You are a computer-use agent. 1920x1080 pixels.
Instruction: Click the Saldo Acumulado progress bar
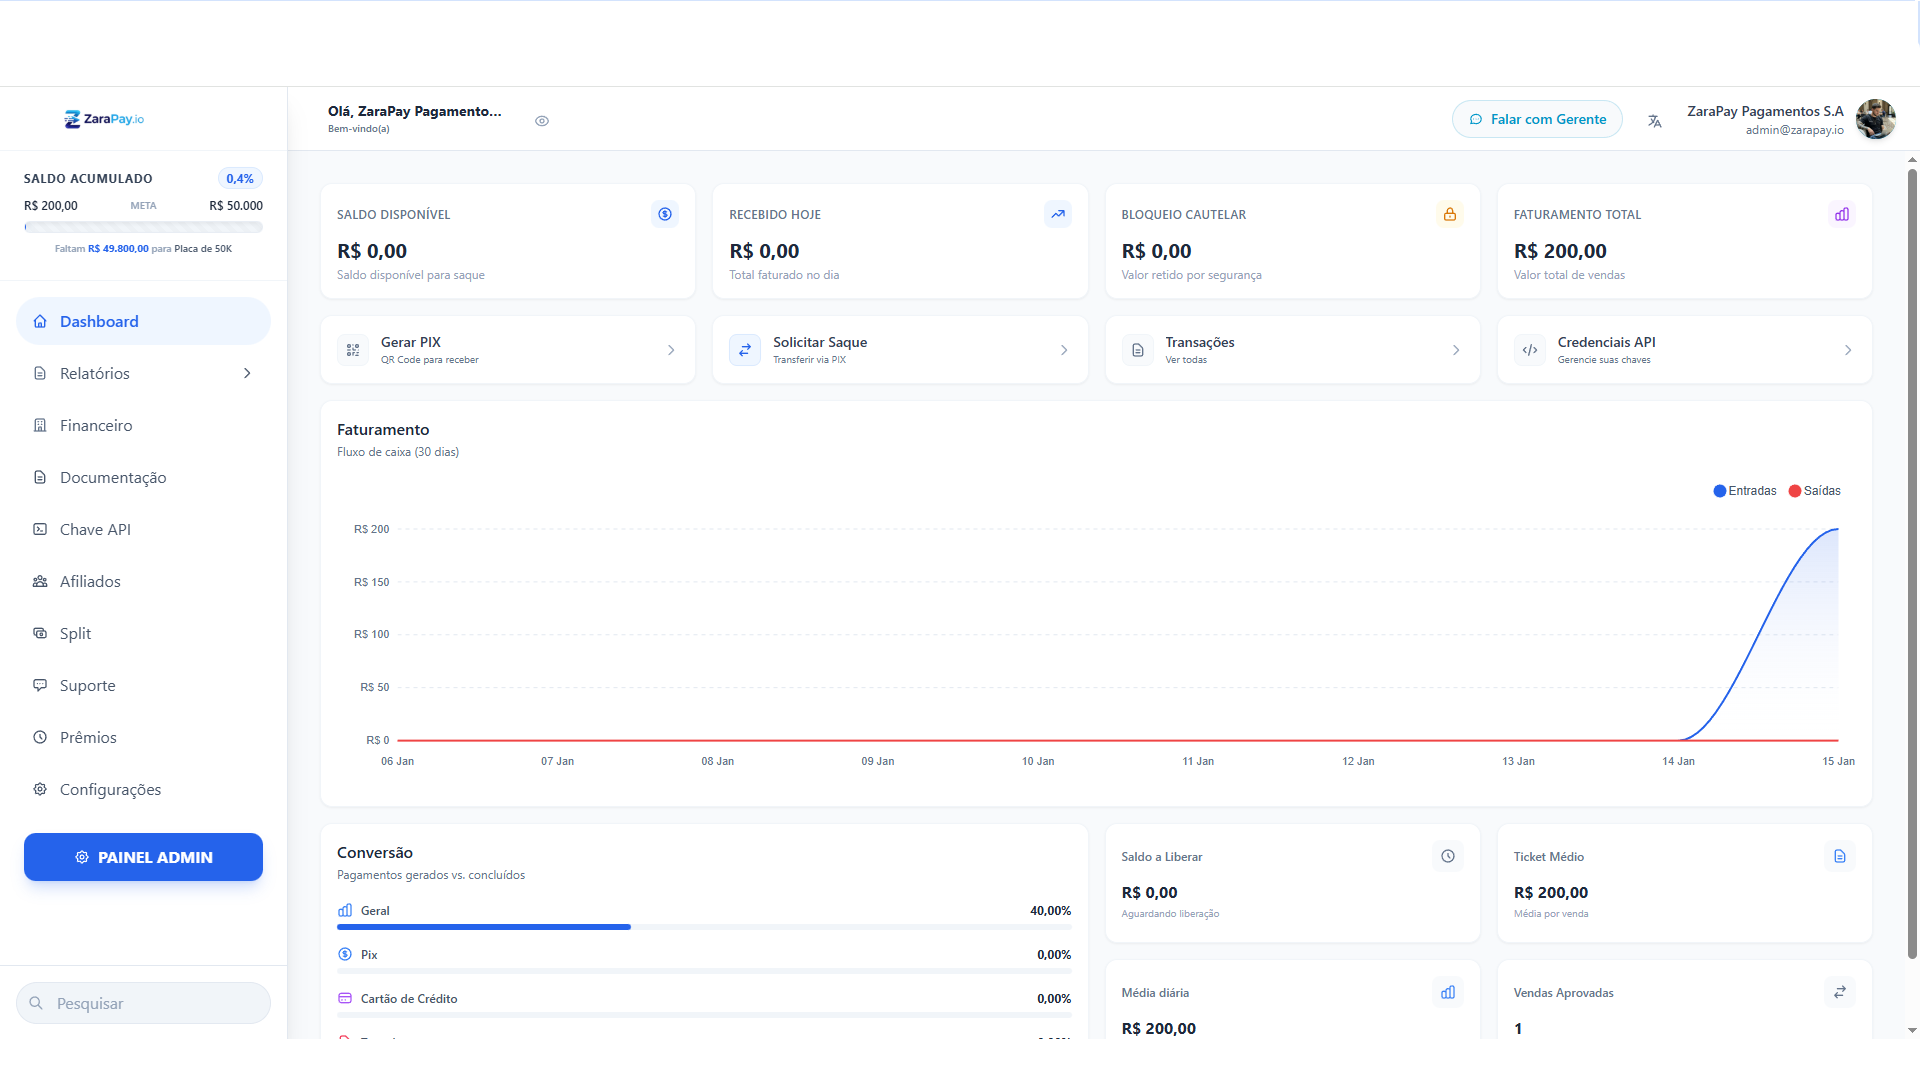(x=143, y=228)
